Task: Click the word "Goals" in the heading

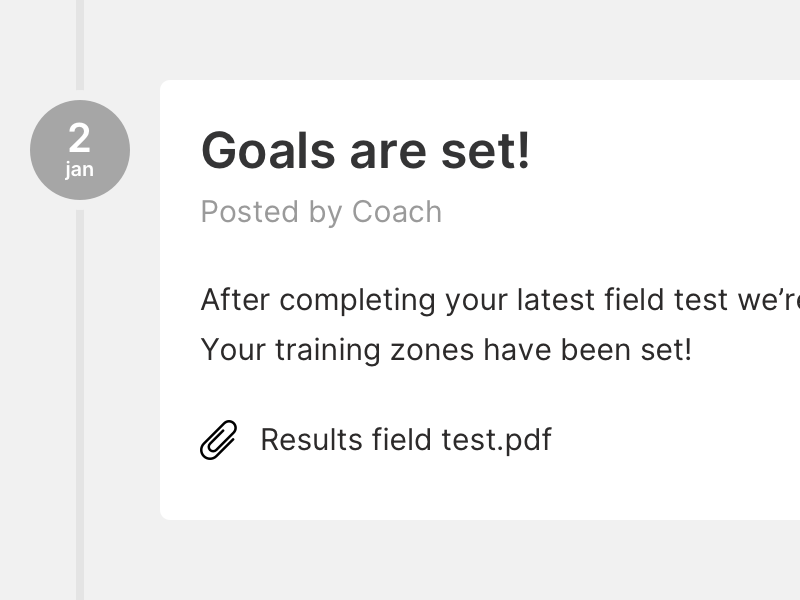Action: click(268, 152)
